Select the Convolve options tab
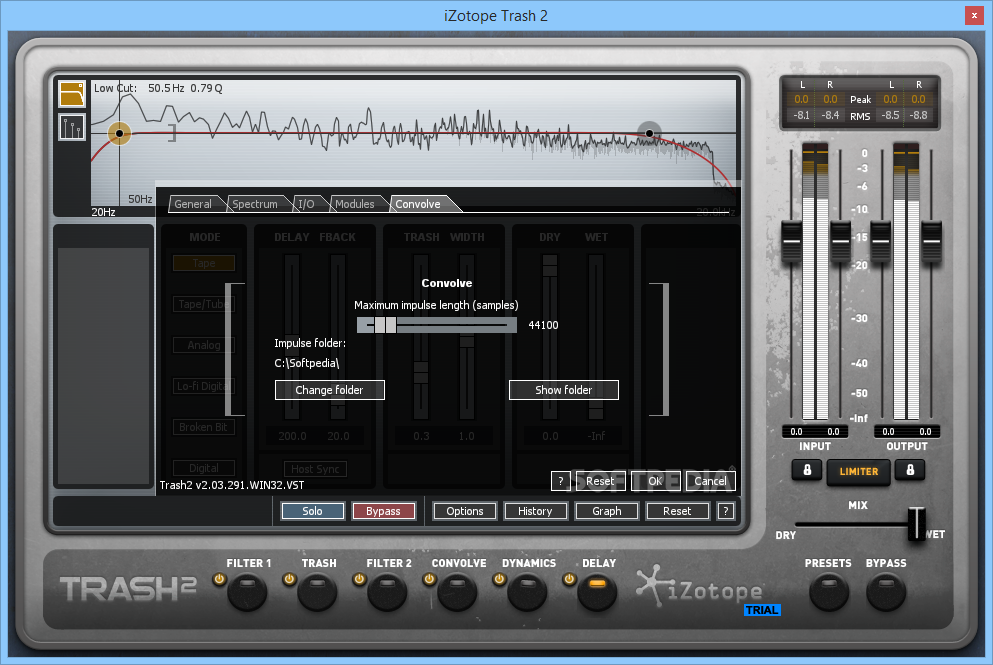Viewport: 993px width, 665px height. tap(419, 204)
